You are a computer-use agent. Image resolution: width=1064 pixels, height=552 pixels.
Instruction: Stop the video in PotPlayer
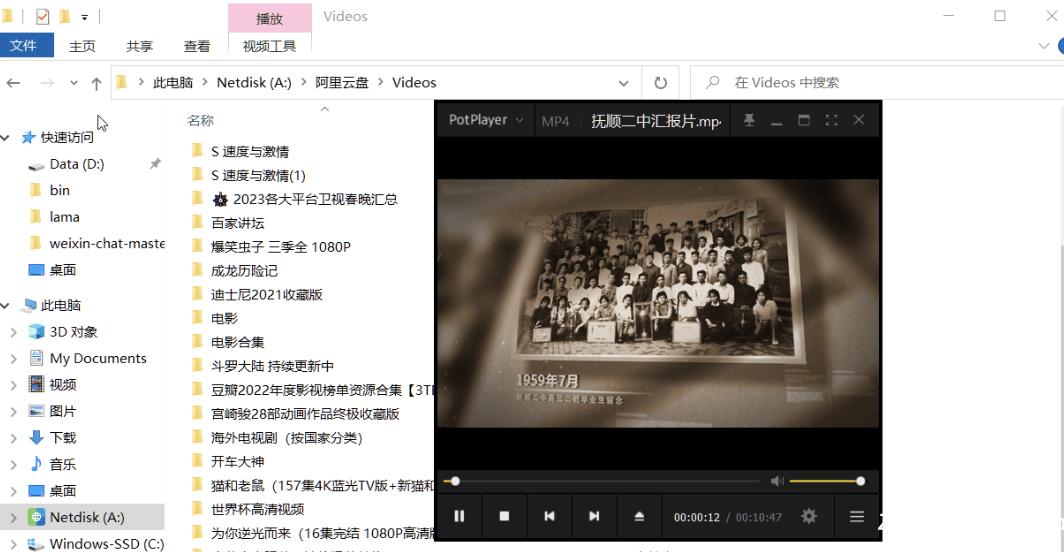tap(504, 517)
